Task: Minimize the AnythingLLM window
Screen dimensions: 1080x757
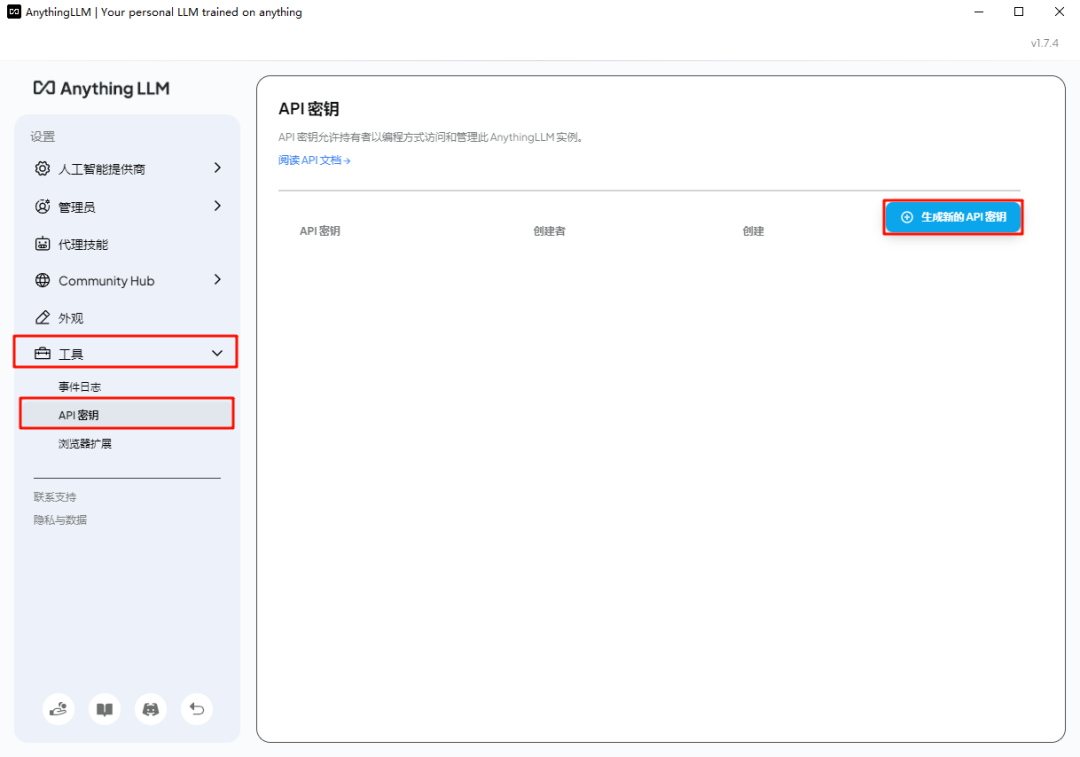Action: (979, 12)
